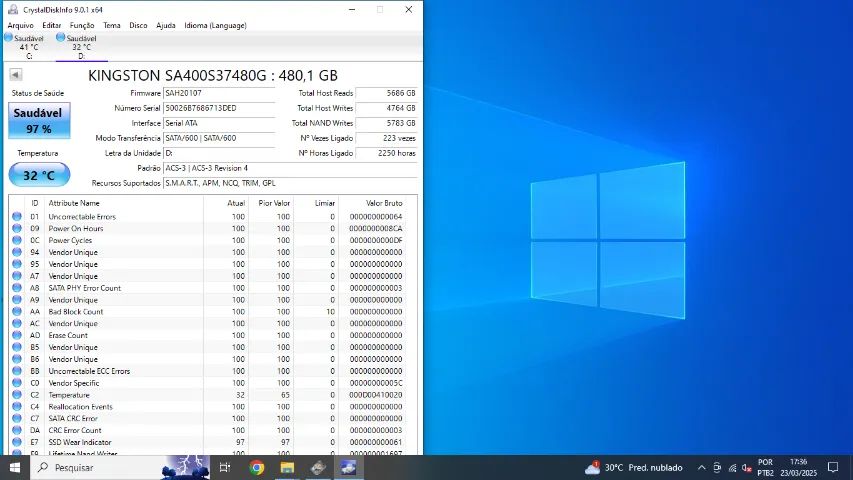Click status circle of SATA CRC Error row
Image resolution: width=853 pixels, height=480 pixels.
(17, 419)
